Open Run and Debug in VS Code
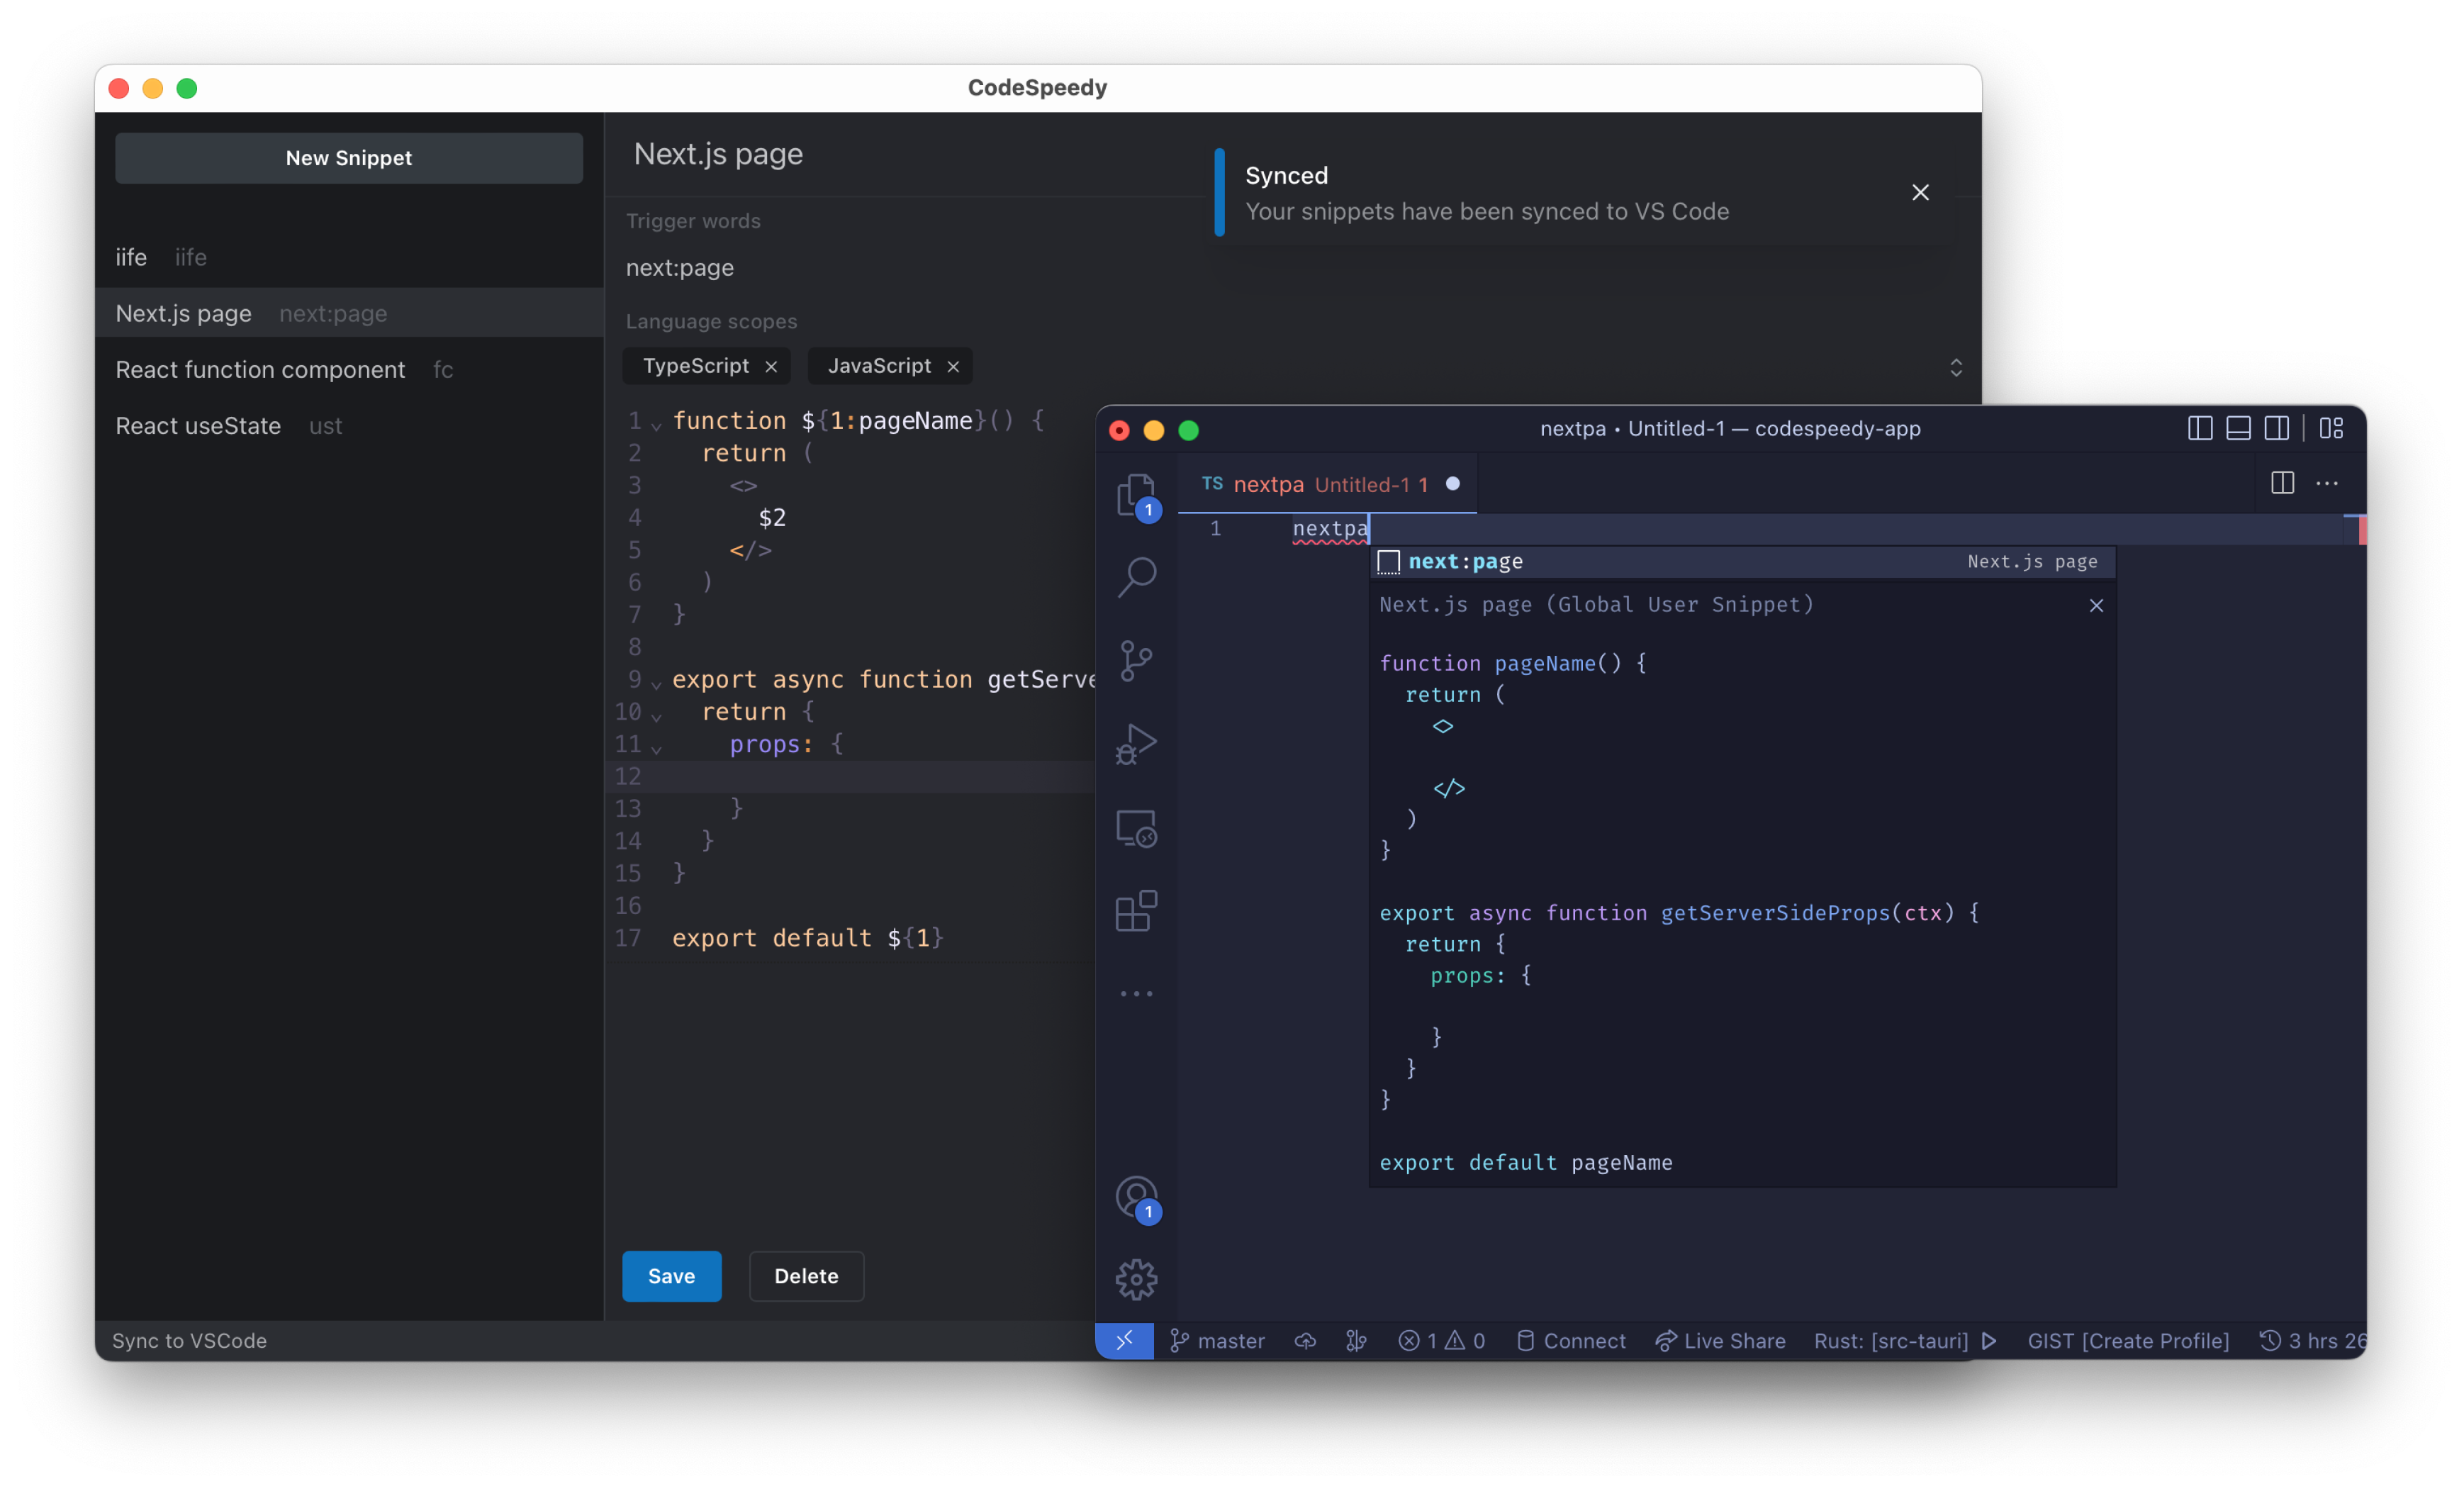Image resolution: width=2464 pixels, height=1496 pixels. point(1136,744)
